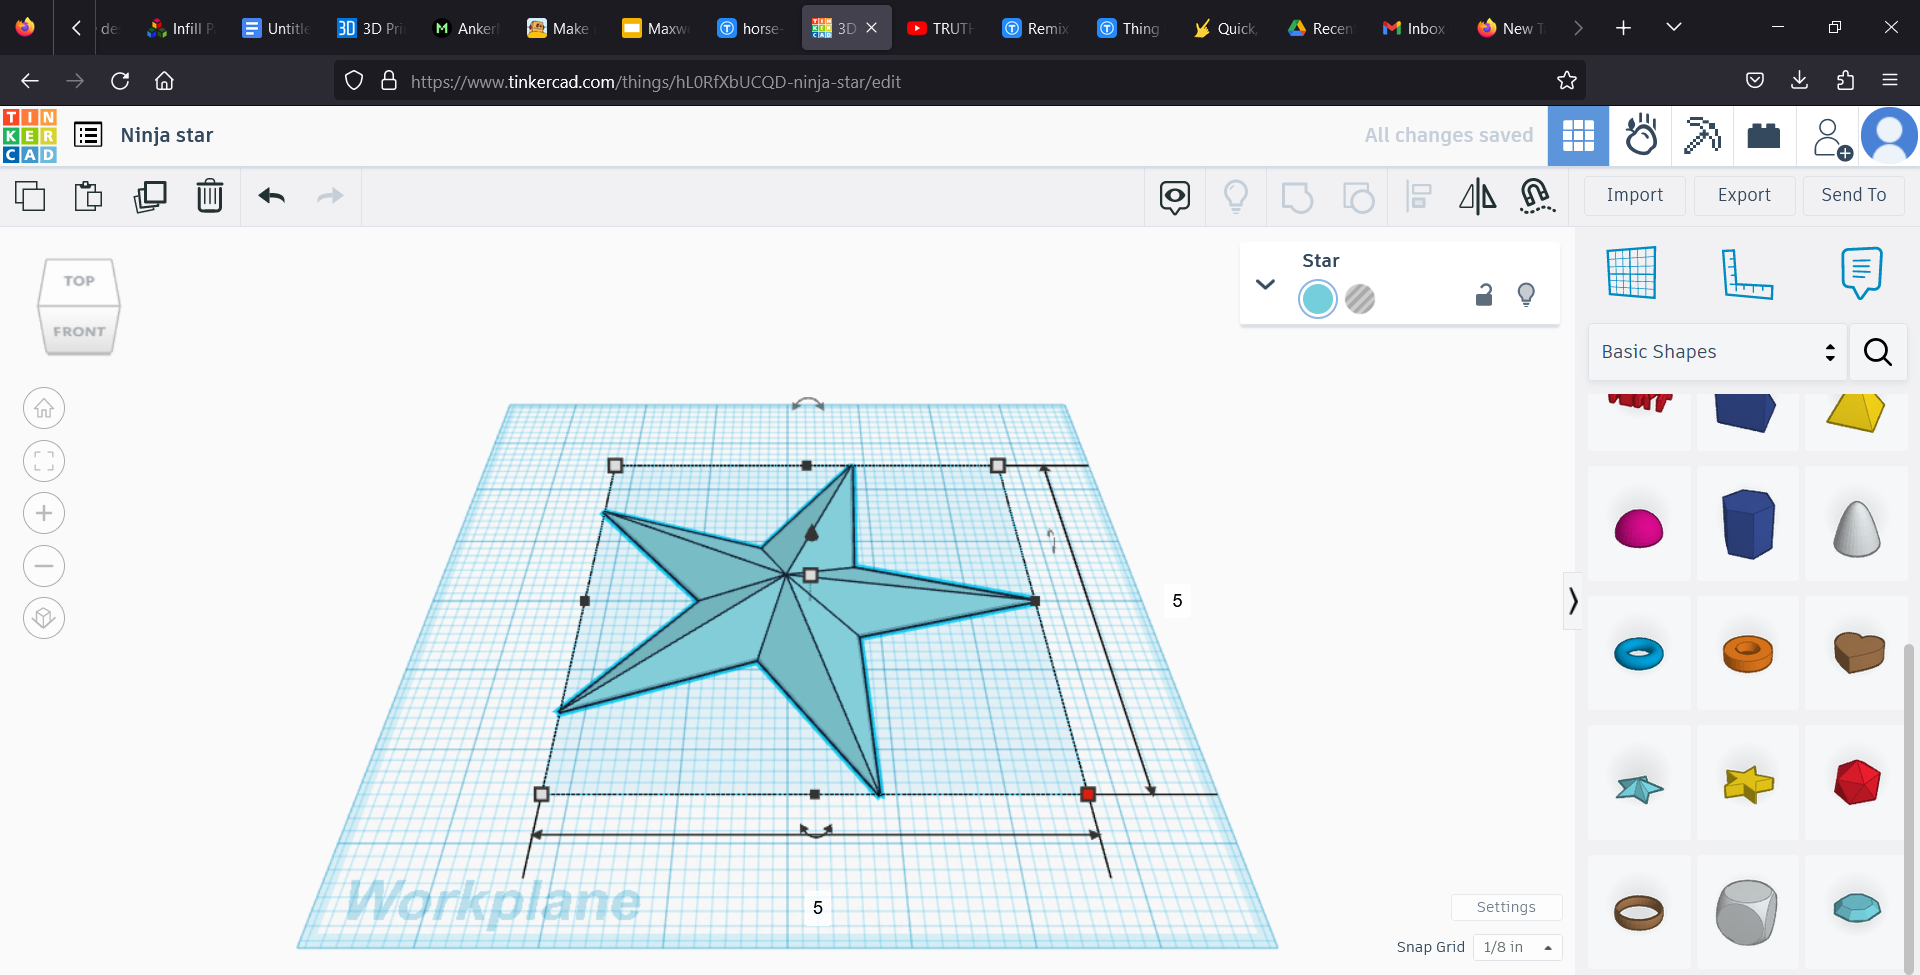Open the Mirror tool icon
This screenshot has width=1920, height=975.
tap(1478, 197)
